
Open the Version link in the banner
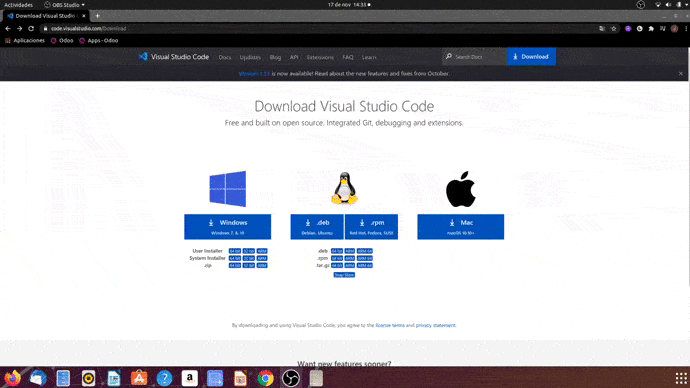tap(254, 73)
